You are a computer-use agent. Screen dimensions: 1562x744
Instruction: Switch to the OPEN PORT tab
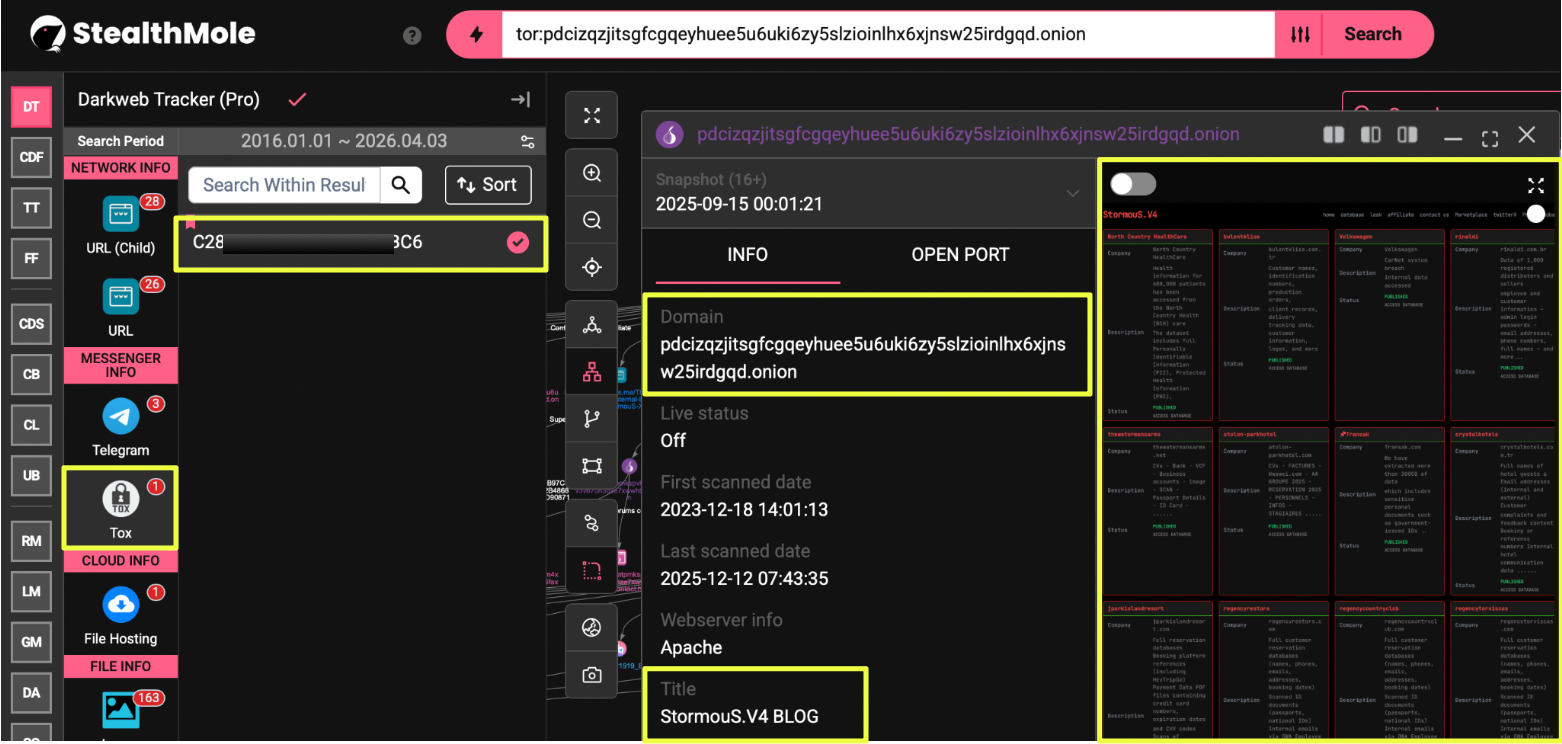click(959, 255)
